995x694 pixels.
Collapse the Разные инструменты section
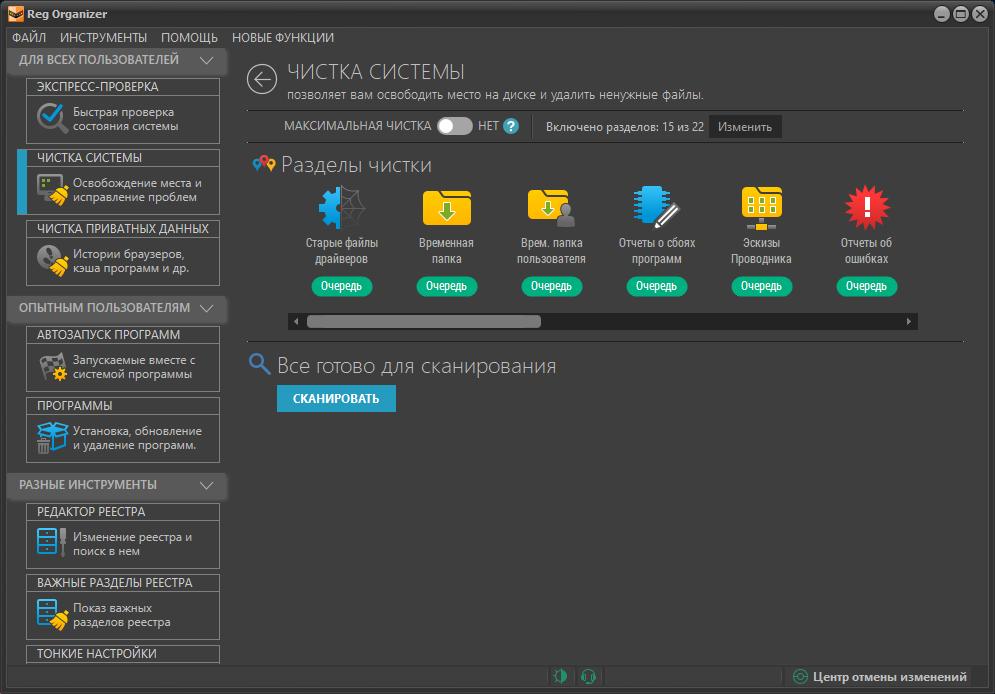[x=207, y=485]
